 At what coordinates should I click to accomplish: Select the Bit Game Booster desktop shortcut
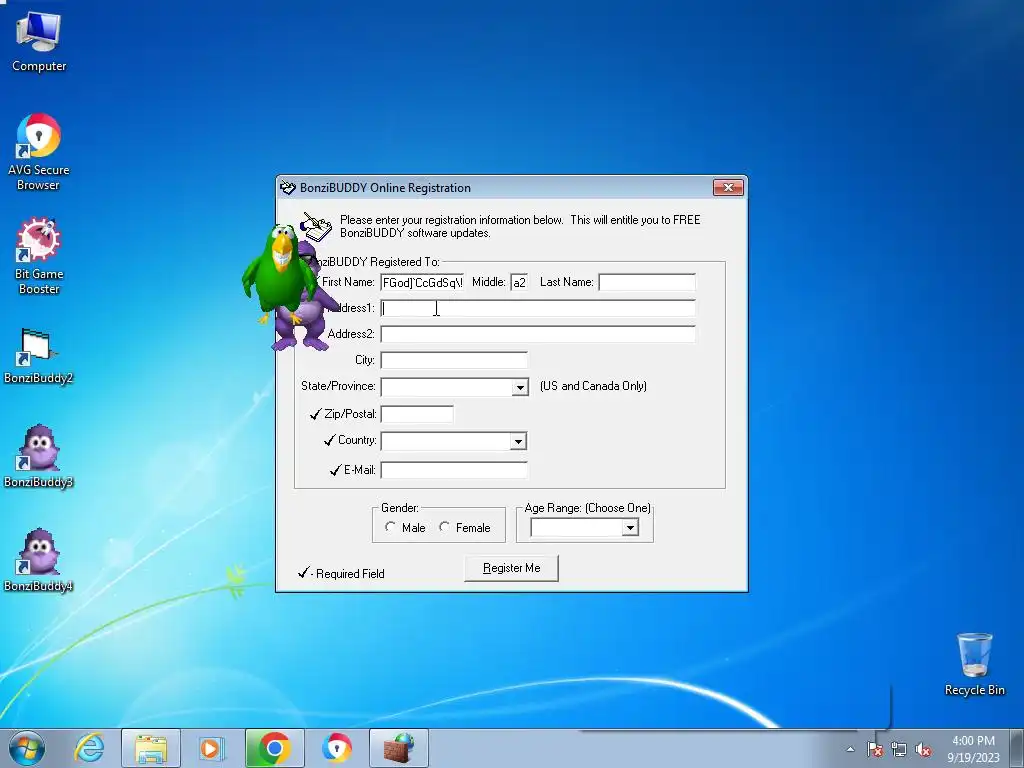(39, 257)
